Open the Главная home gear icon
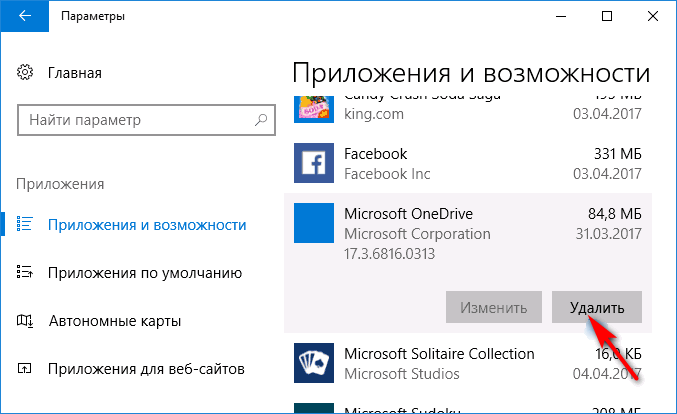 click(x=25, y=73)
